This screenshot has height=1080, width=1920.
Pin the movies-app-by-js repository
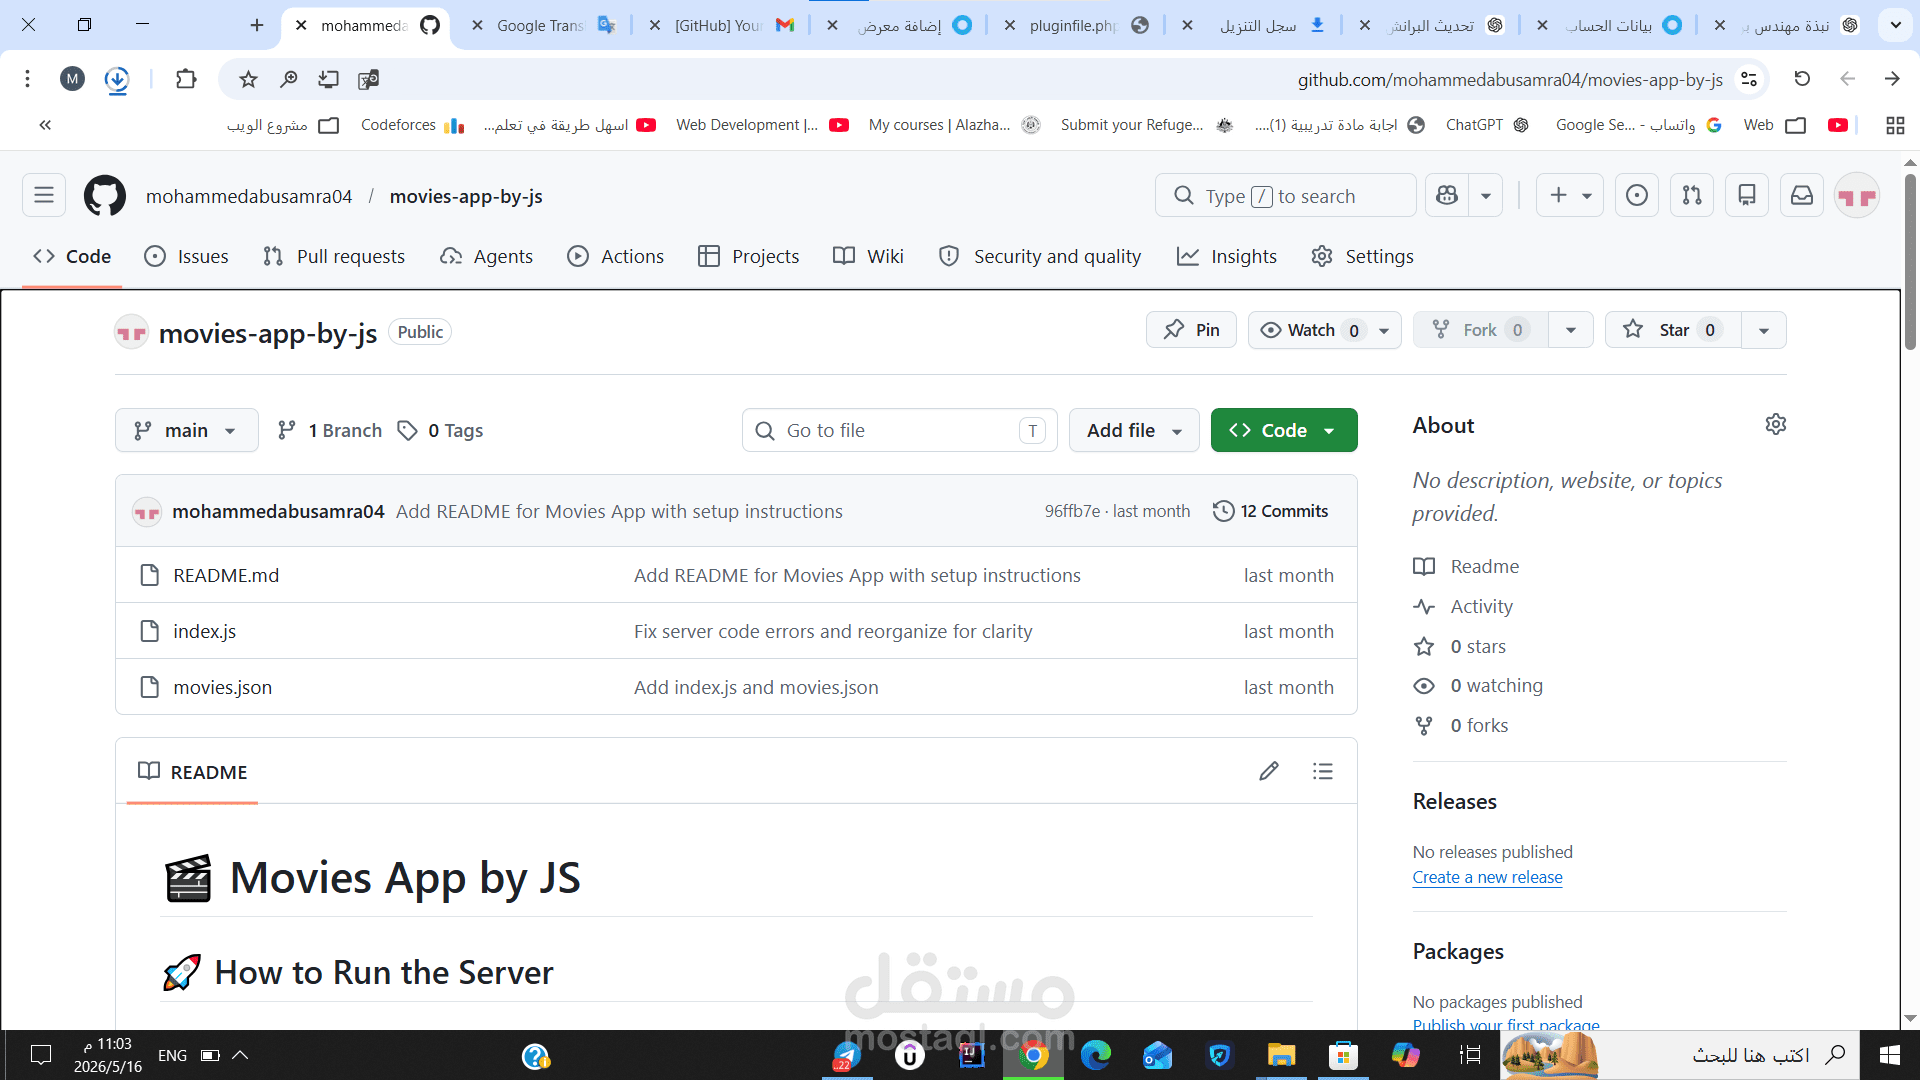1191,330
